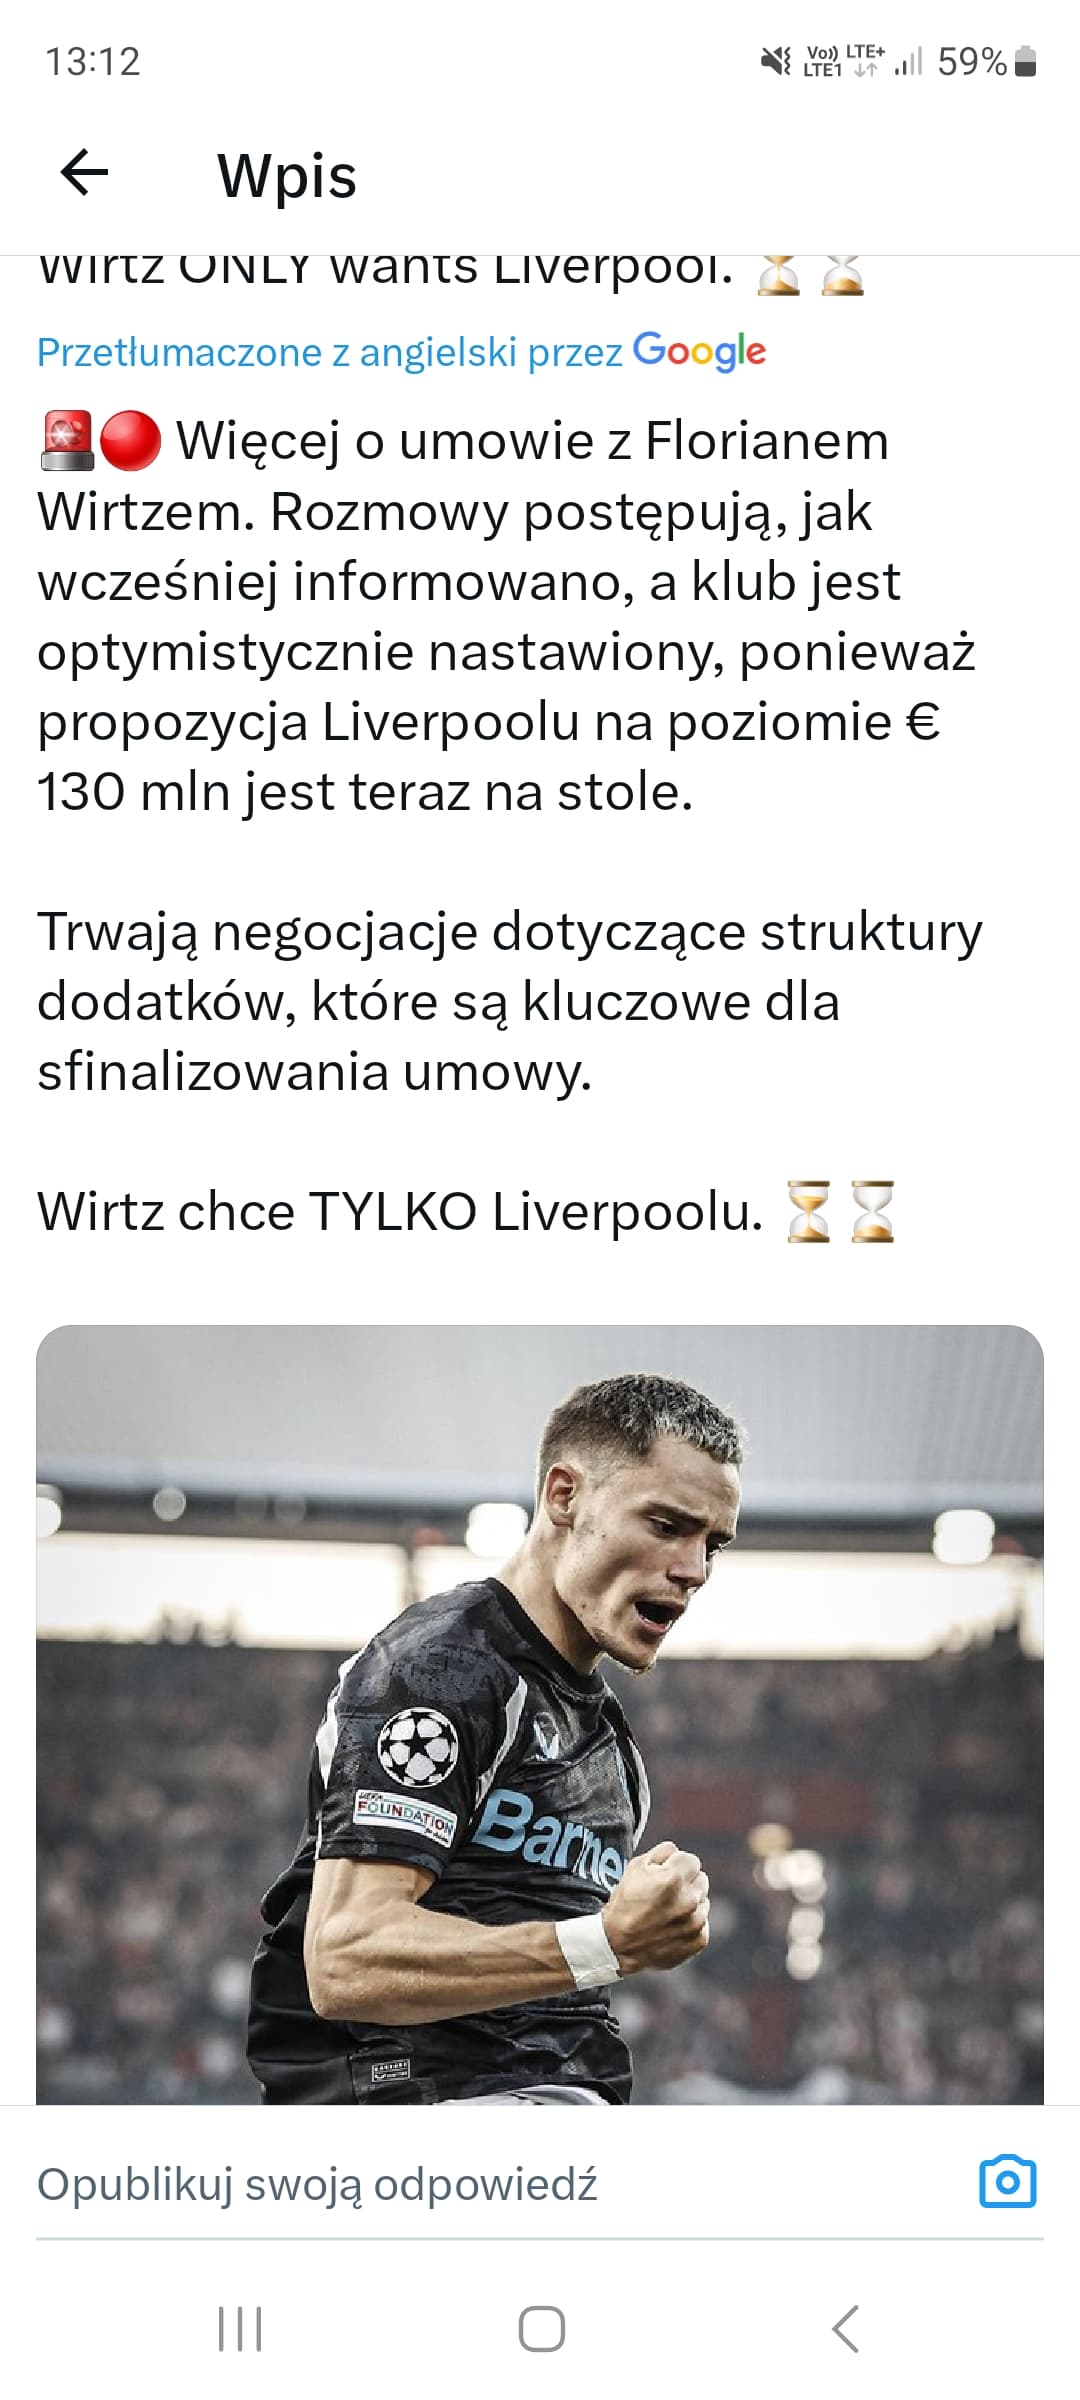Tap the Android recent apps button

240,2329
